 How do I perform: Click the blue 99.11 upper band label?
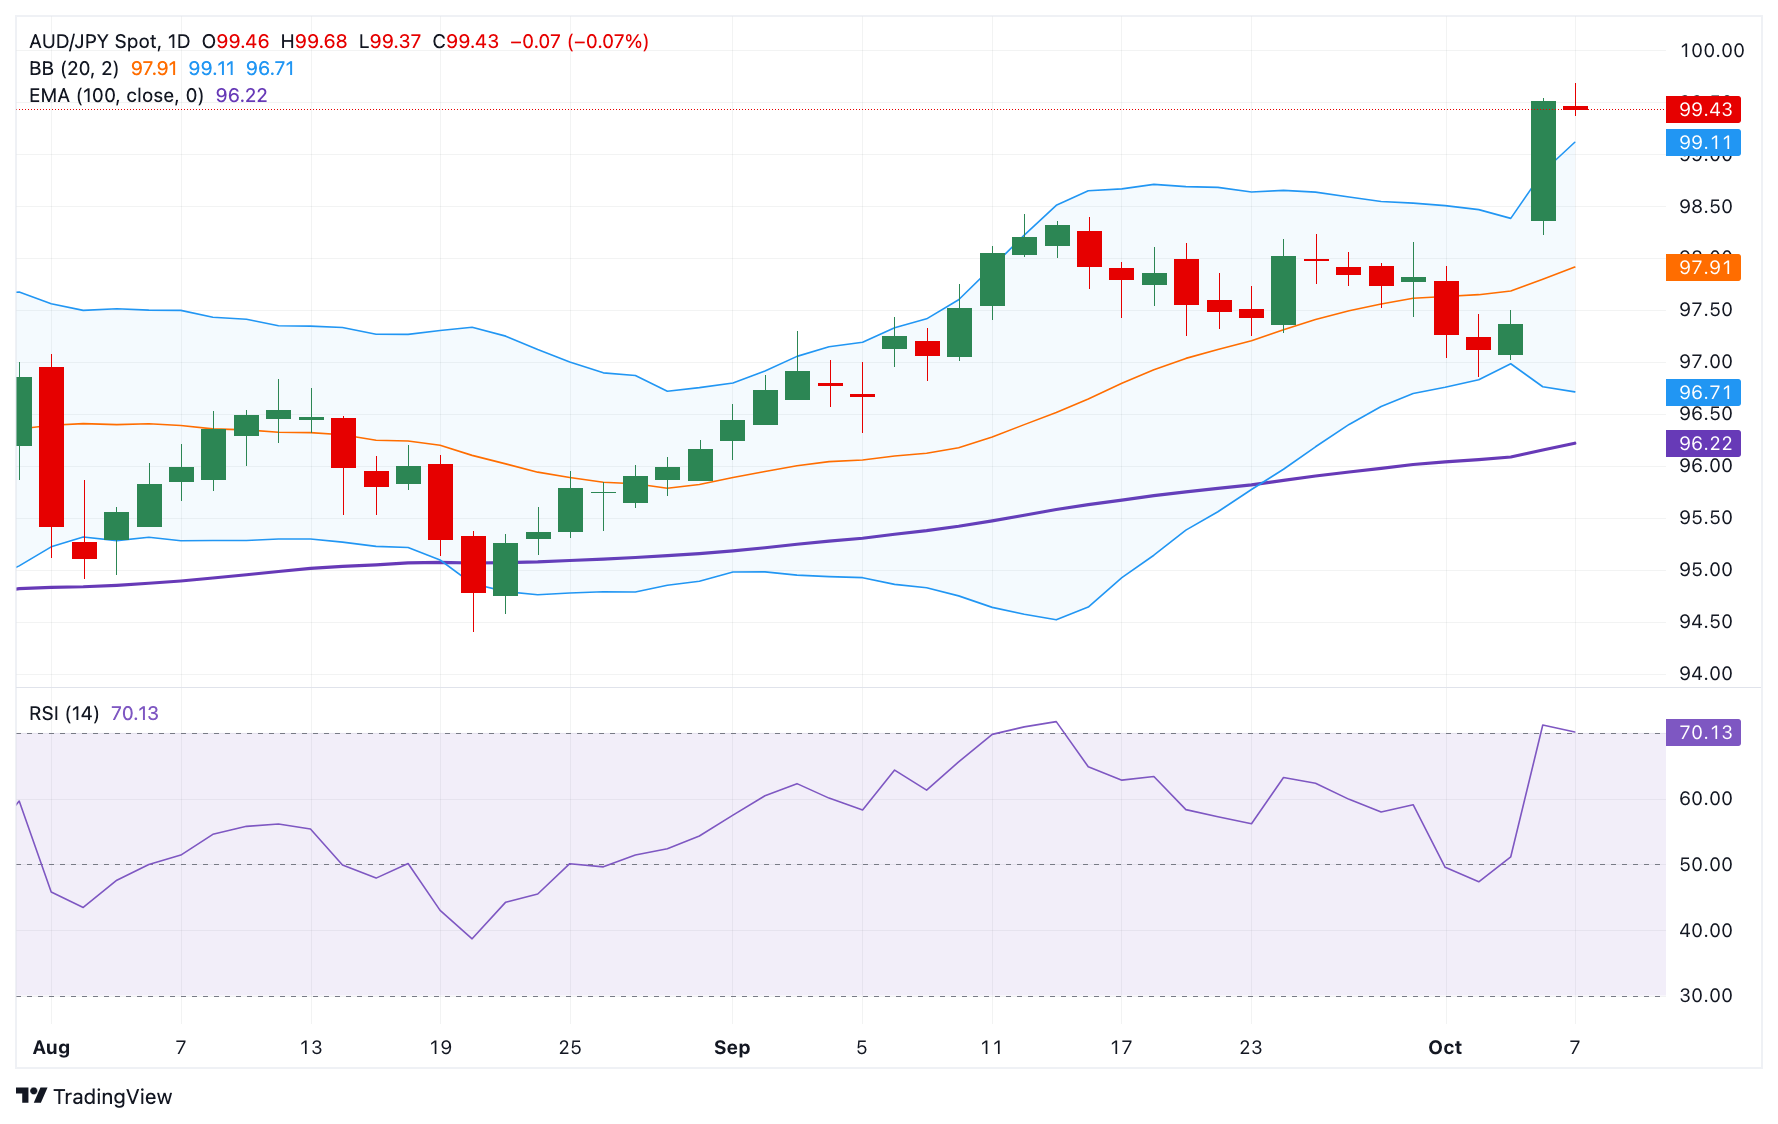1703,143
